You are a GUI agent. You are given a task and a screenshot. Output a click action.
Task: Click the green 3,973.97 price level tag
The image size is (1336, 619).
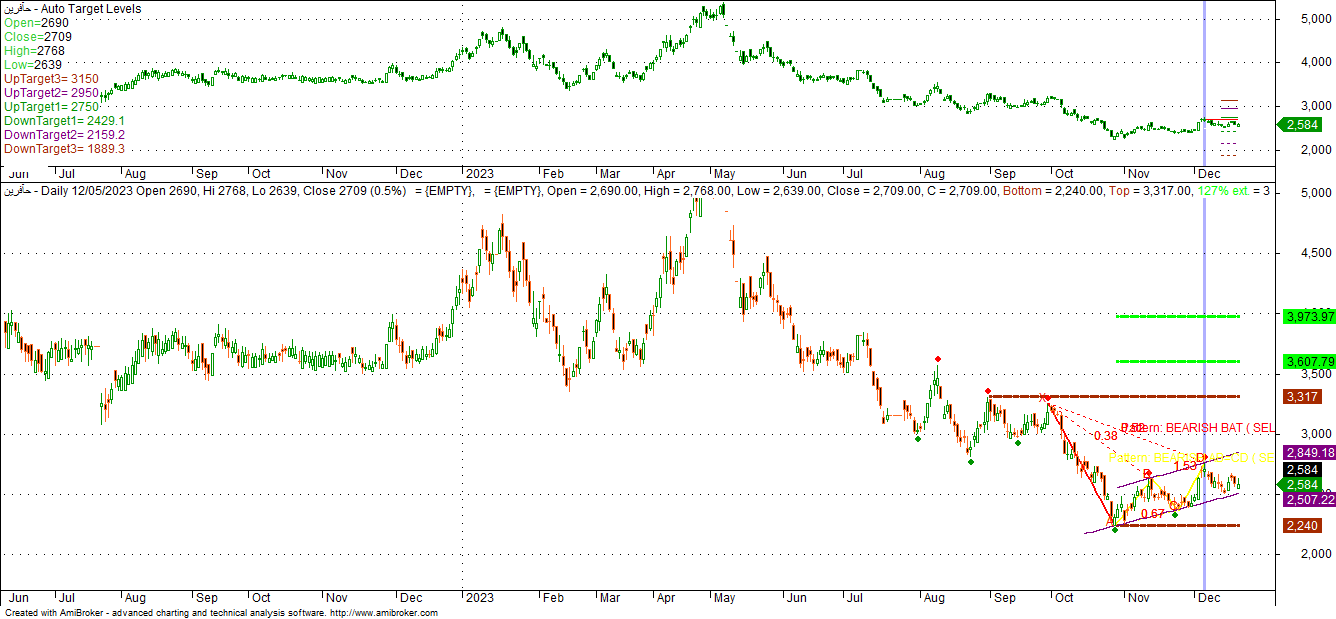tap(1307, 317)
